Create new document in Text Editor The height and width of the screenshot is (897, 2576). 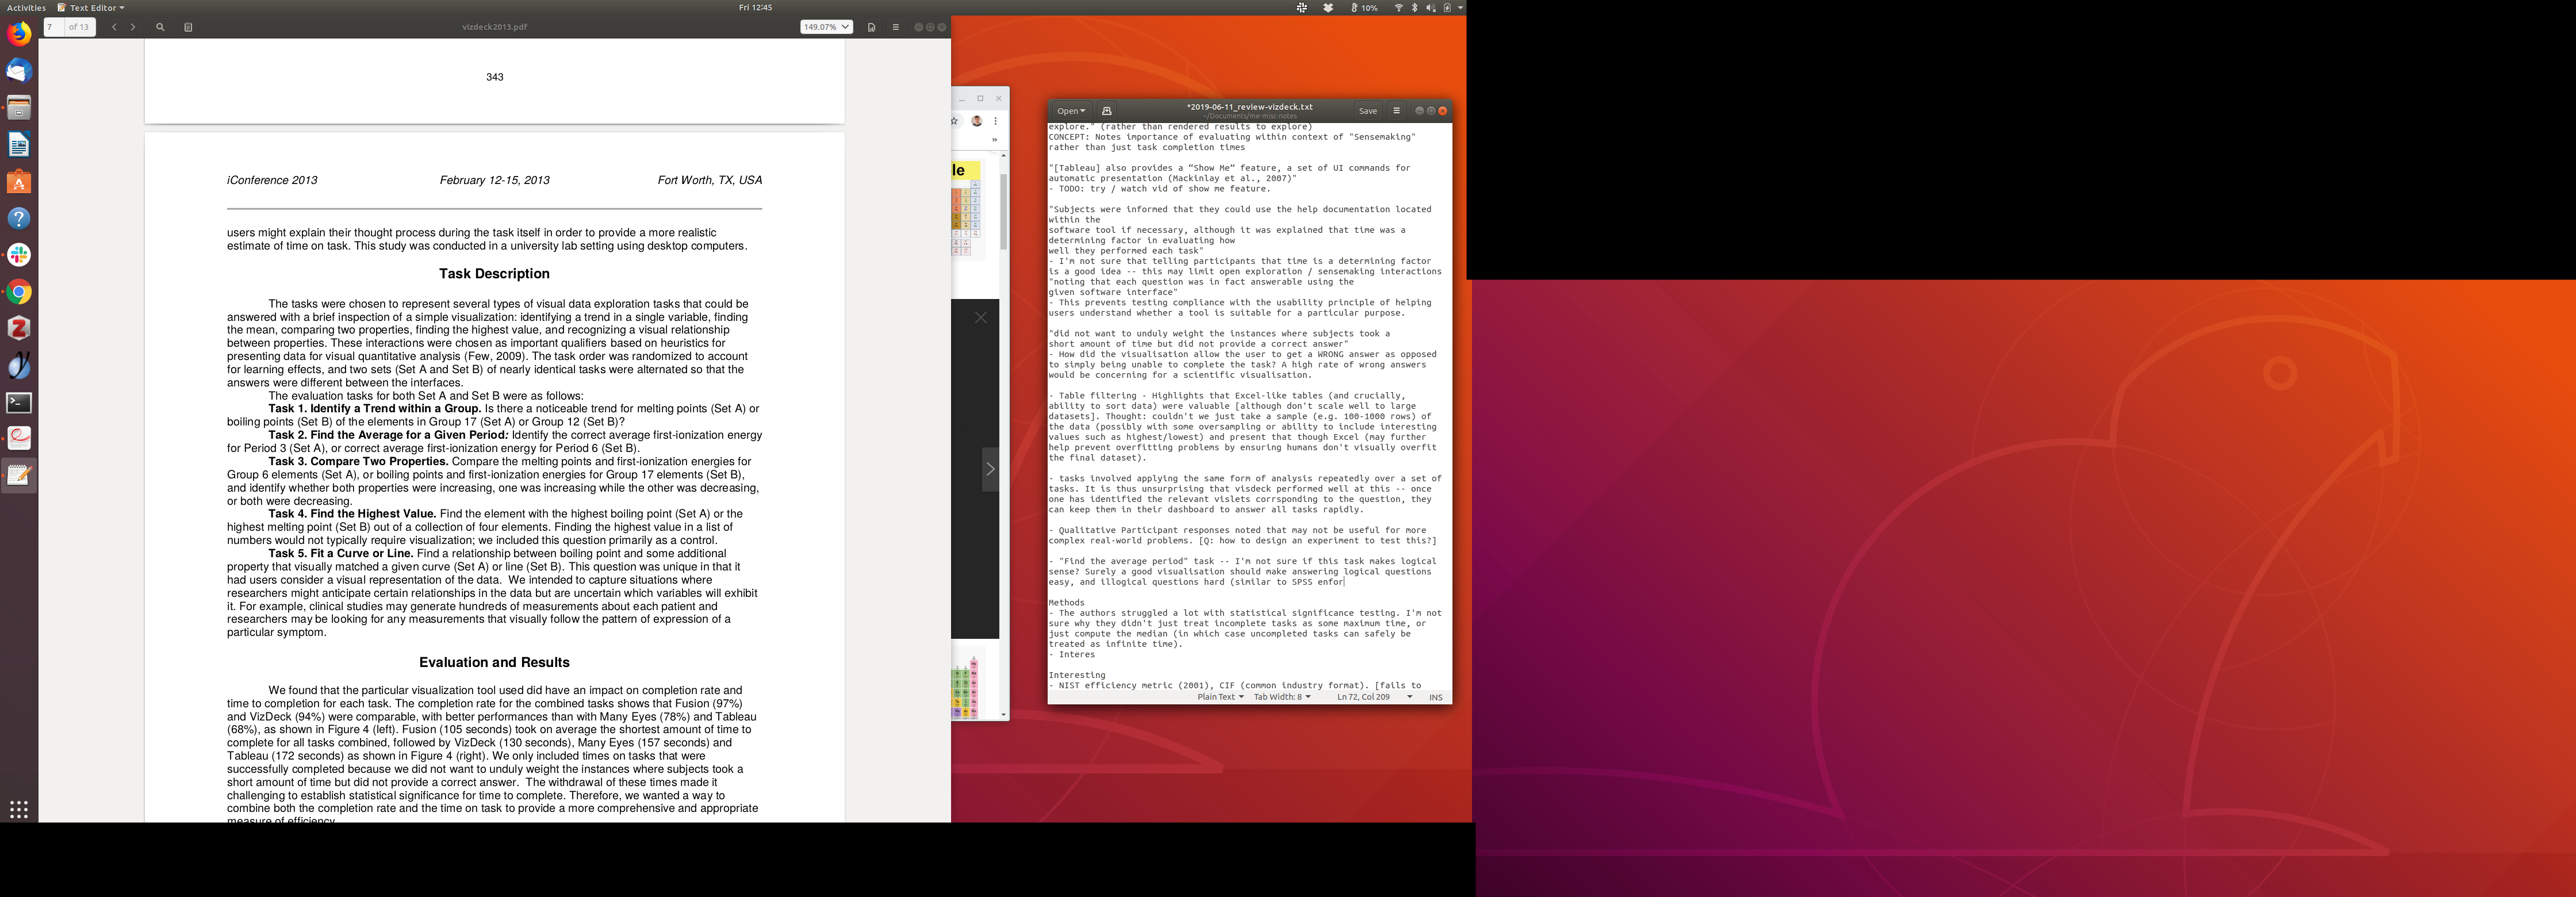(1107, 111)
